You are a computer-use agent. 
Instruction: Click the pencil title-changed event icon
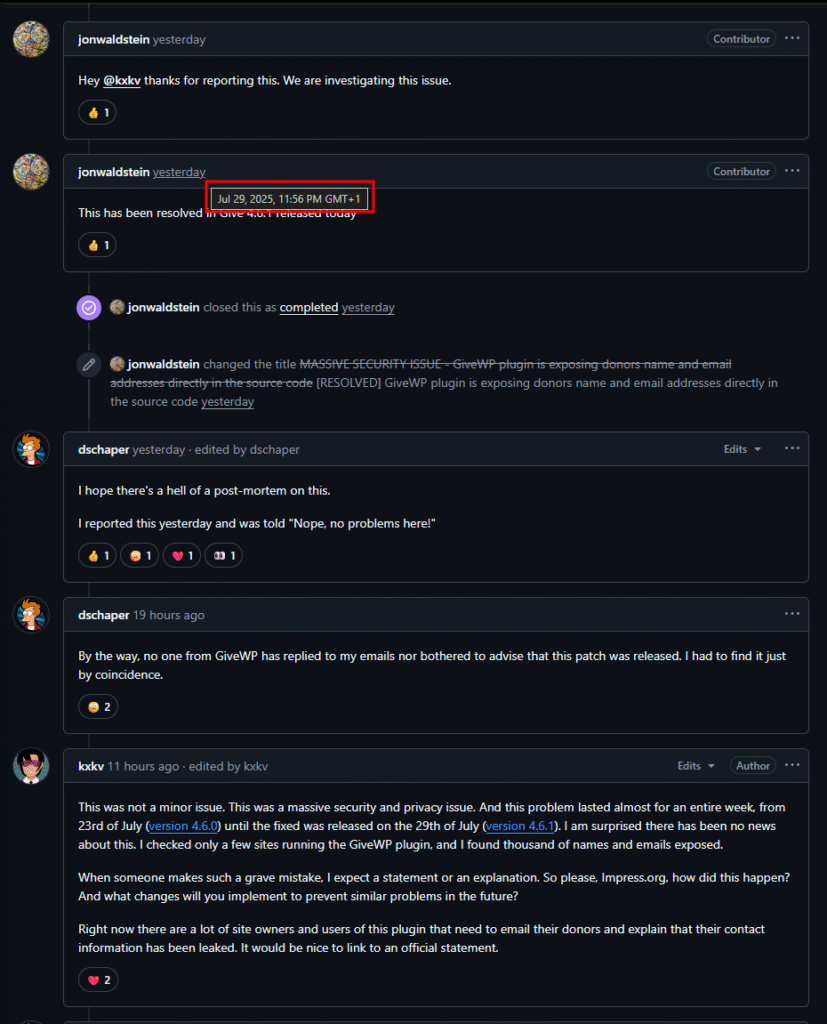(x=89, y=364)
